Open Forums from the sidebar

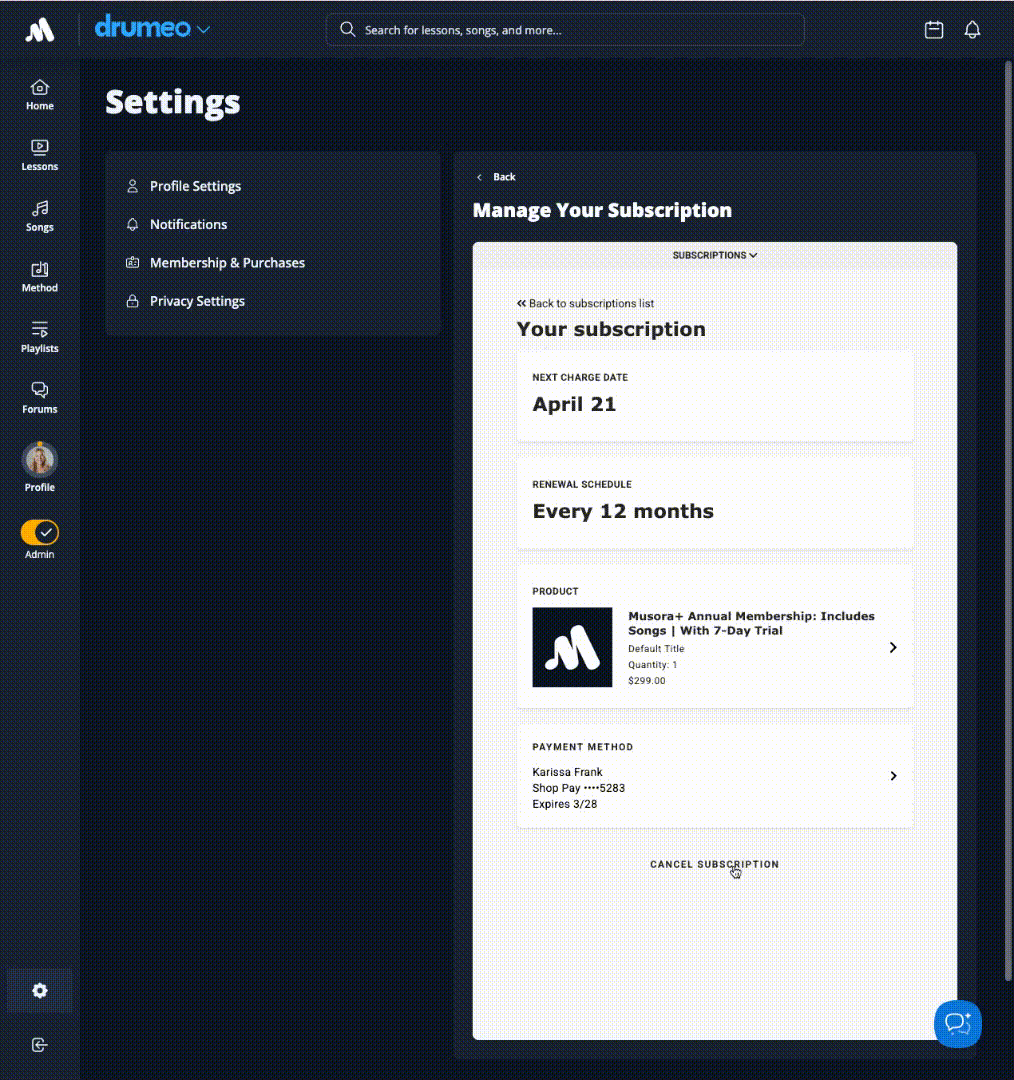click(40, 398)
